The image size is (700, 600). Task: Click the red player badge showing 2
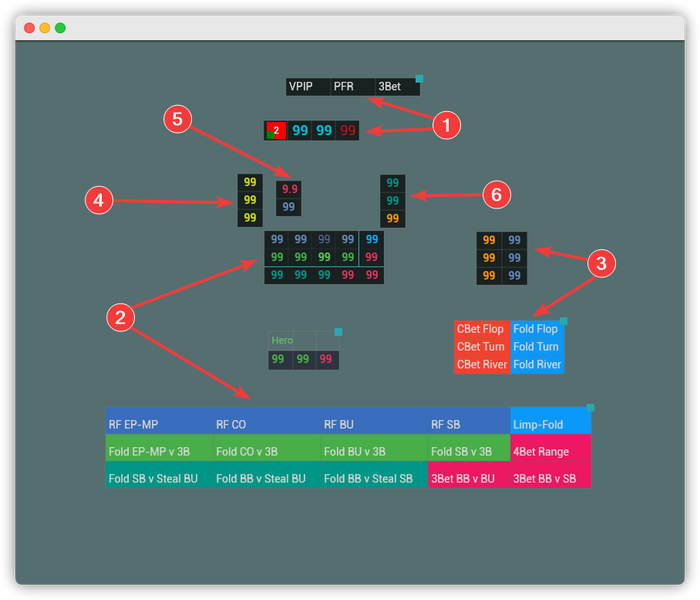(x=276, y=131)
